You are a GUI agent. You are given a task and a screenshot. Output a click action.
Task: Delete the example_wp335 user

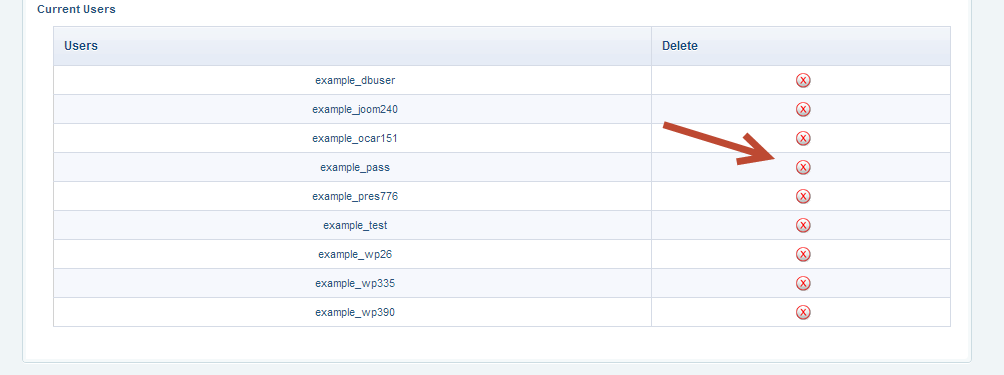(x=803, y=283)
